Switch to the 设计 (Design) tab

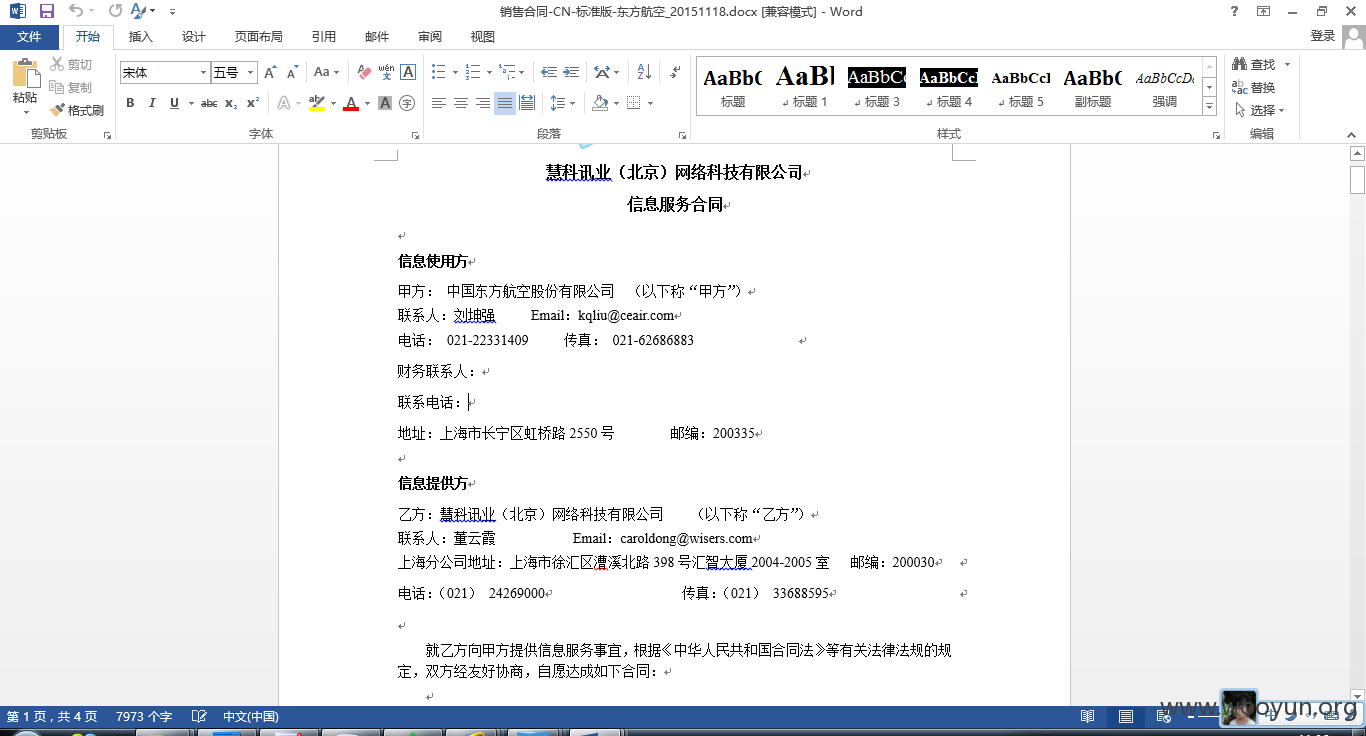(x=194, y=36)
